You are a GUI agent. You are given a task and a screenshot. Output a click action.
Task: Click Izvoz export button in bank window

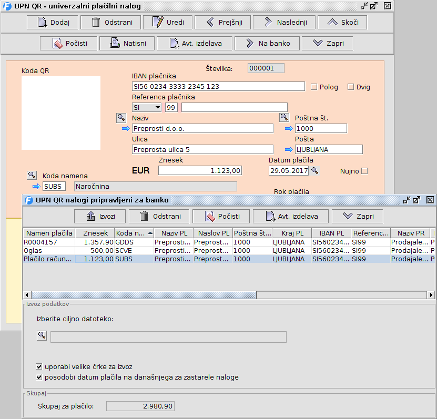100,216
